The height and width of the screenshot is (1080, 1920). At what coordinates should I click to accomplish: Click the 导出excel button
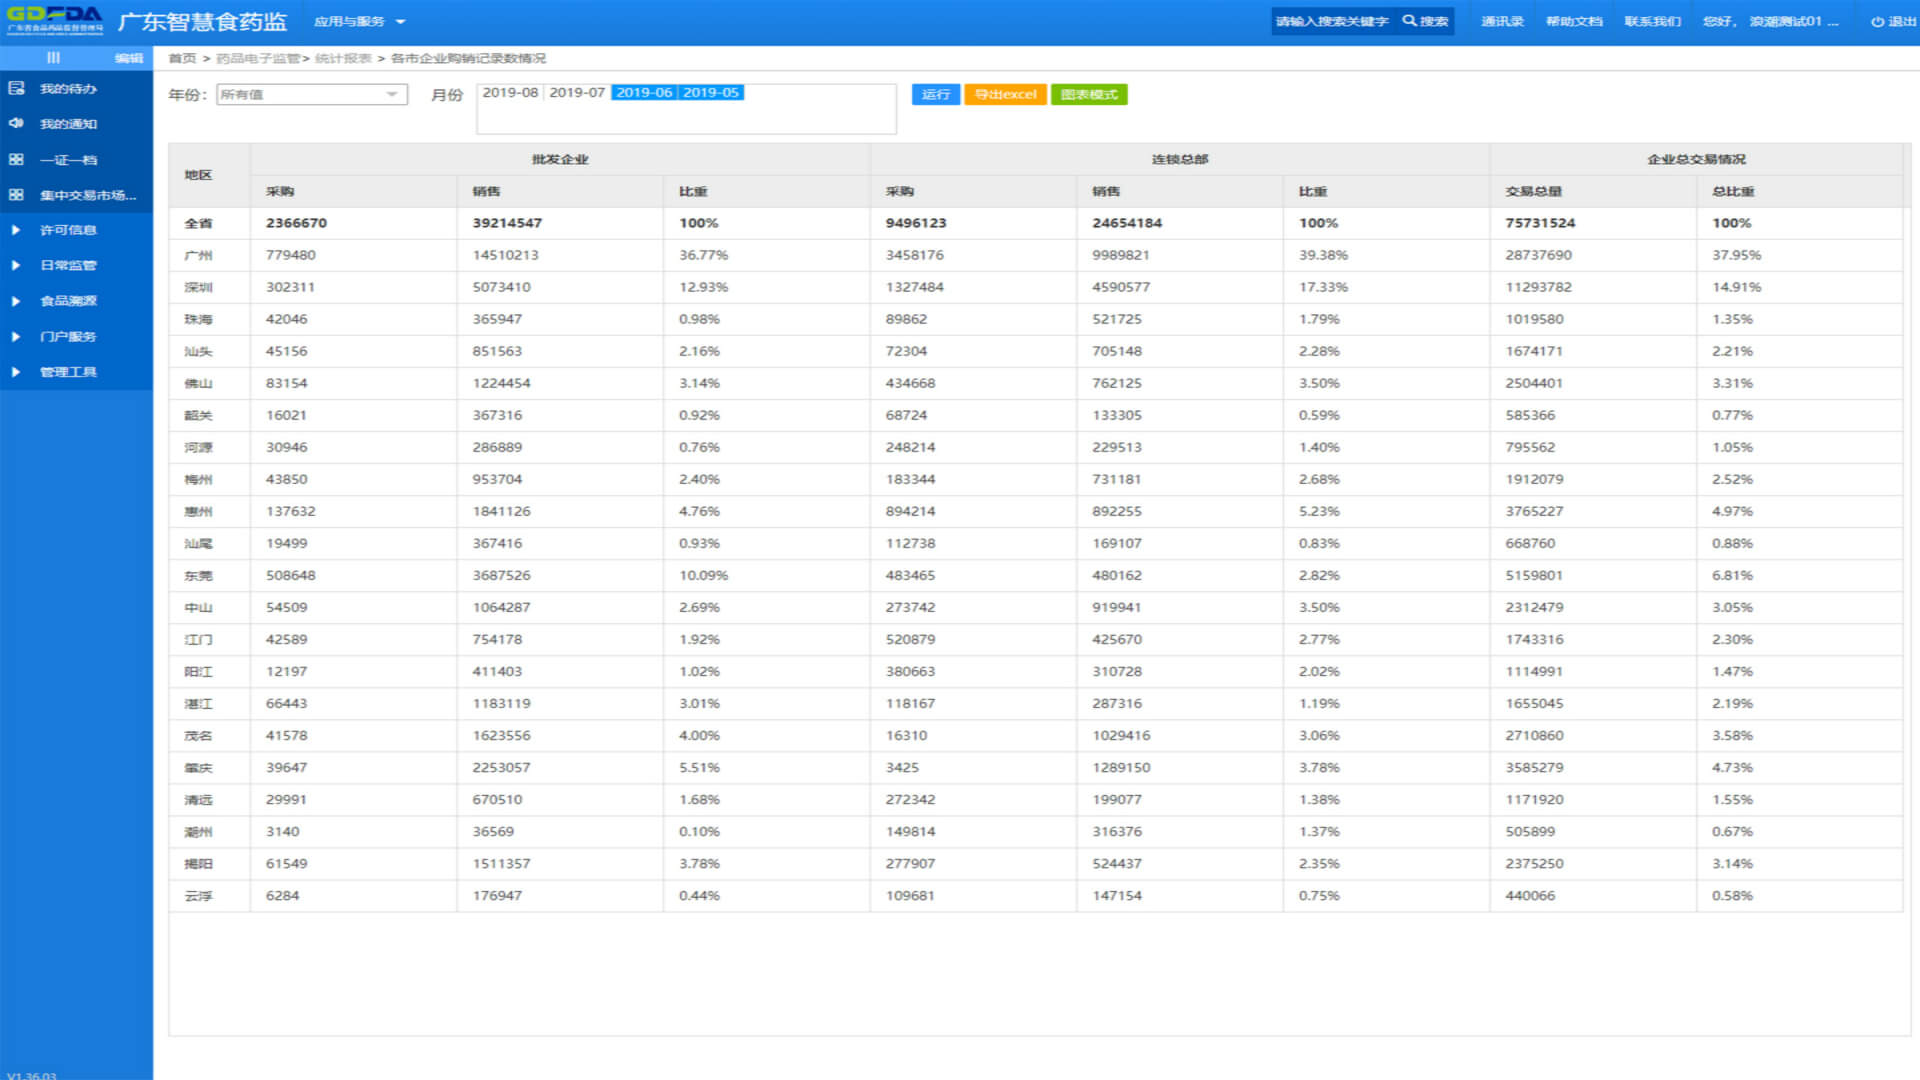(1005, 94)
